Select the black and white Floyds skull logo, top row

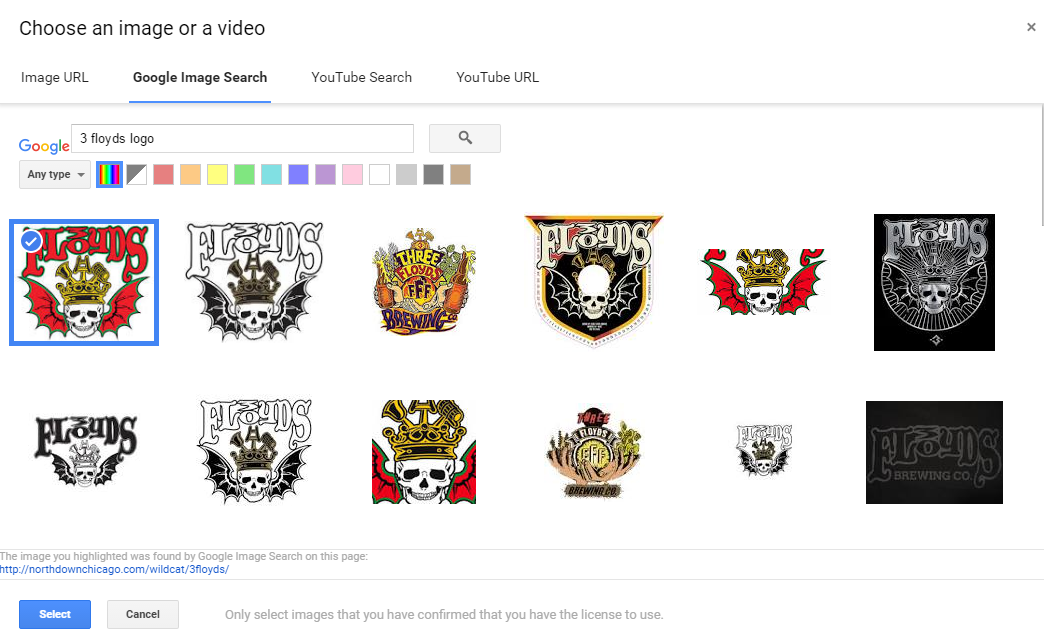coord(254,282)
